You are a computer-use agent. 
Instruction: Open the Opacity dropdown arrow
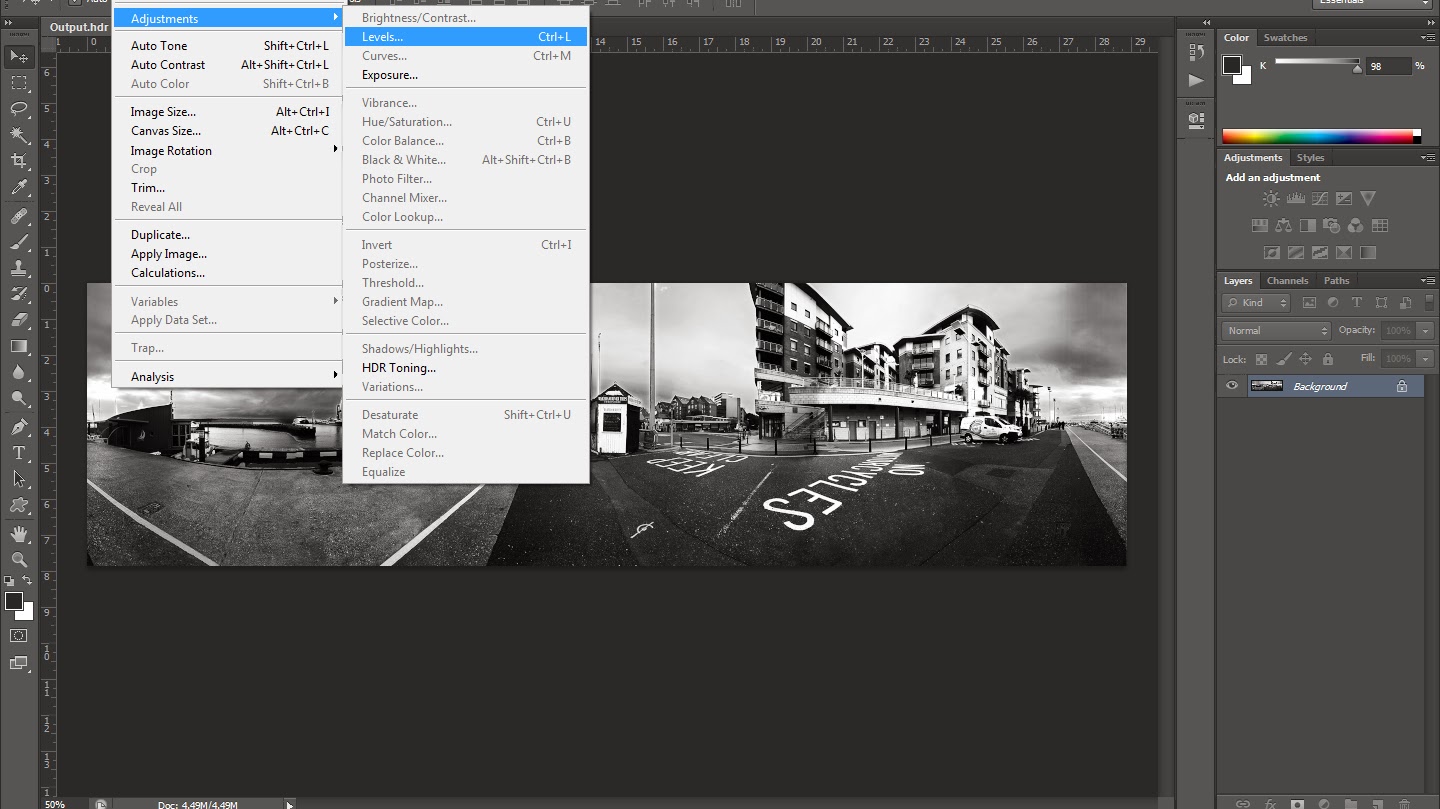tap(1425, 331)
